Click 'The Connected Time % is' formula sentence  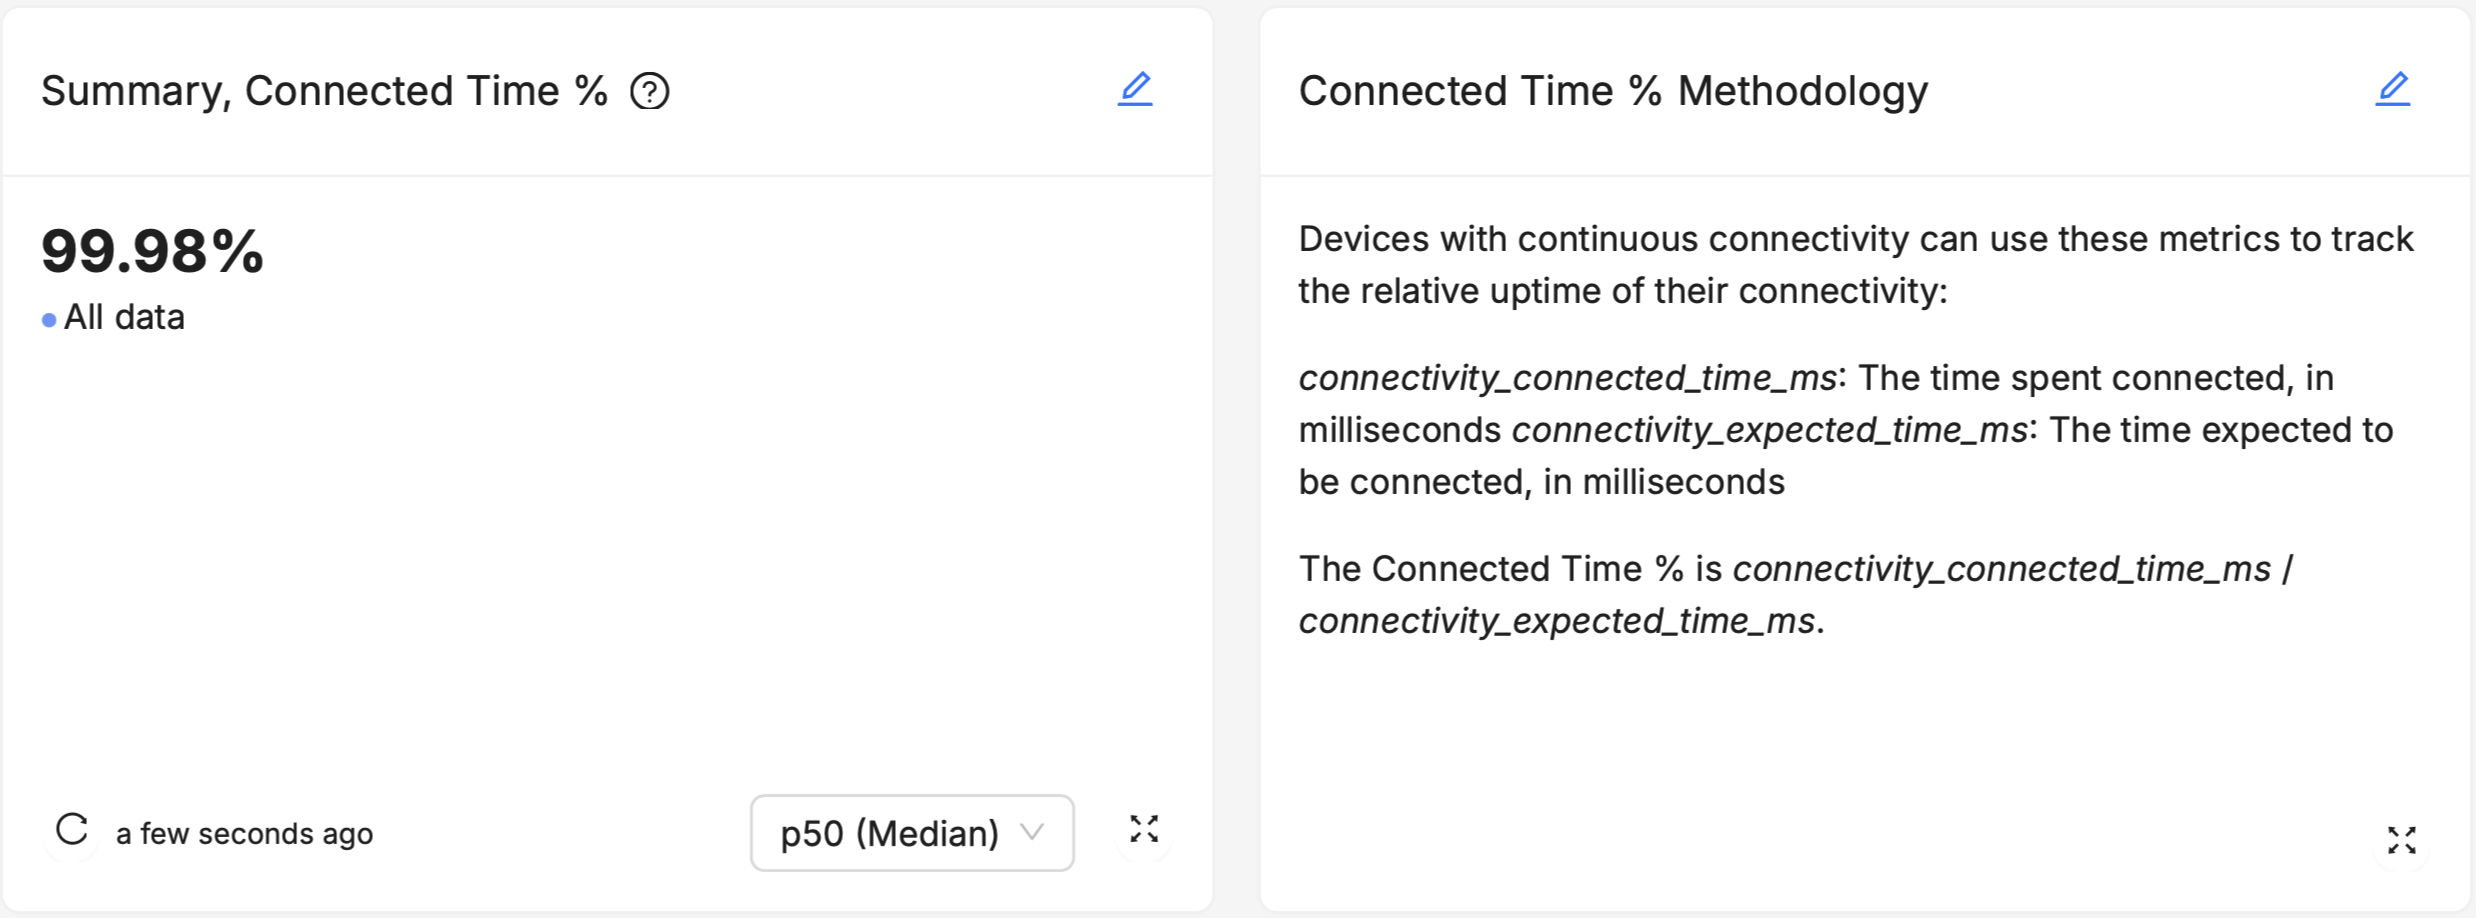tap(1510, 569)
